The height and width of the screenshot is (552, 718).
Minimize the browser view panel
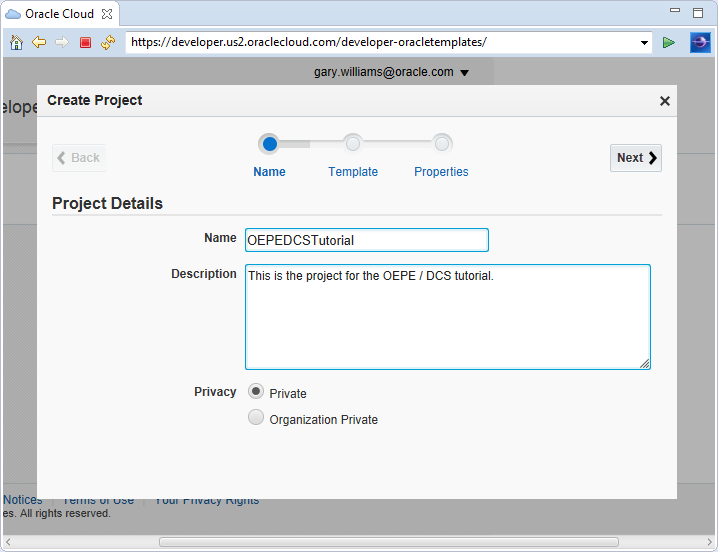[x=674, y=10]
